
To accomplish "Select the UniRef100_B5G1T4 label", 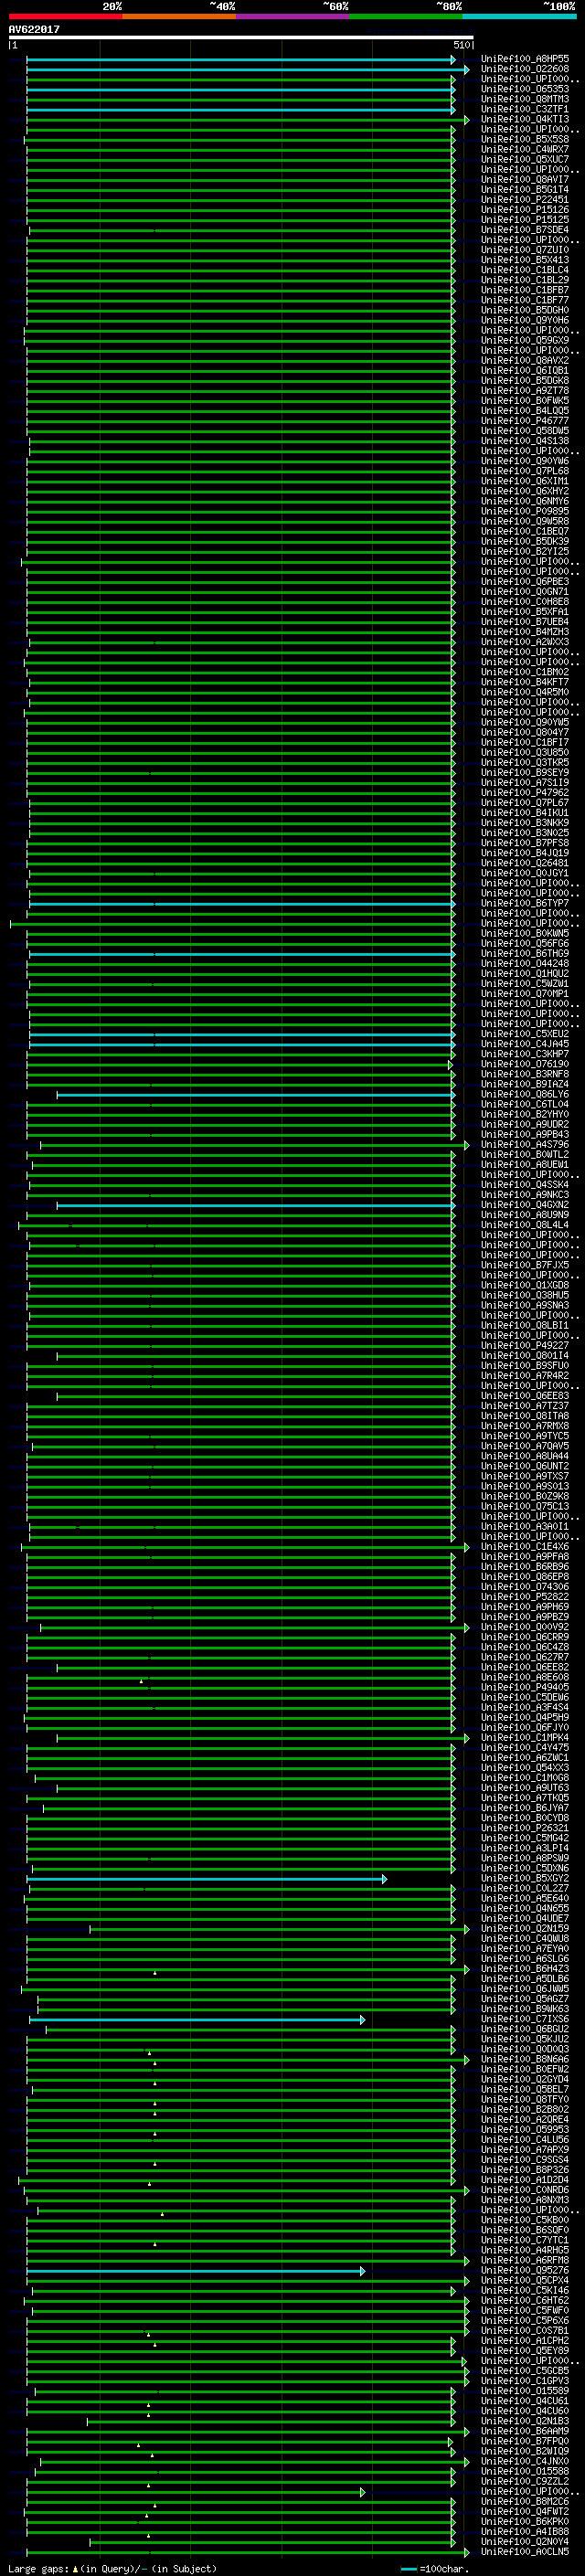I will coord(525,189).
